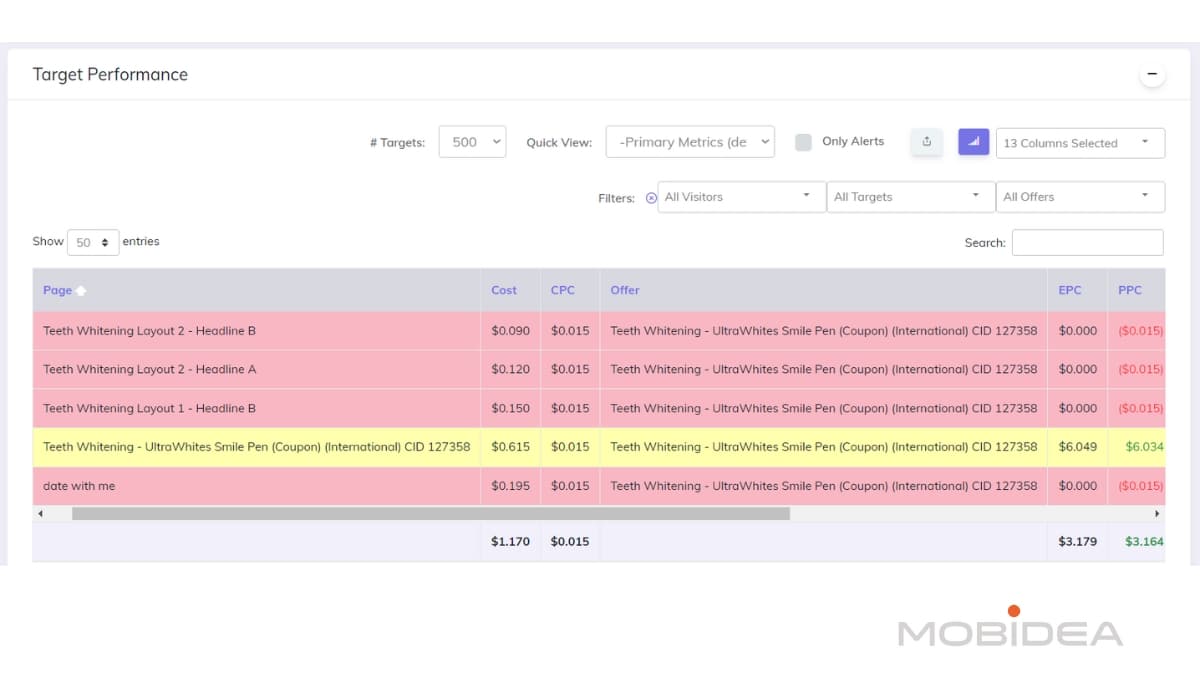This screenshot has height=700, width=1200.
Task: Click the Offer cell in the Layout 2 Headline B row
Action: click(824, 331)
